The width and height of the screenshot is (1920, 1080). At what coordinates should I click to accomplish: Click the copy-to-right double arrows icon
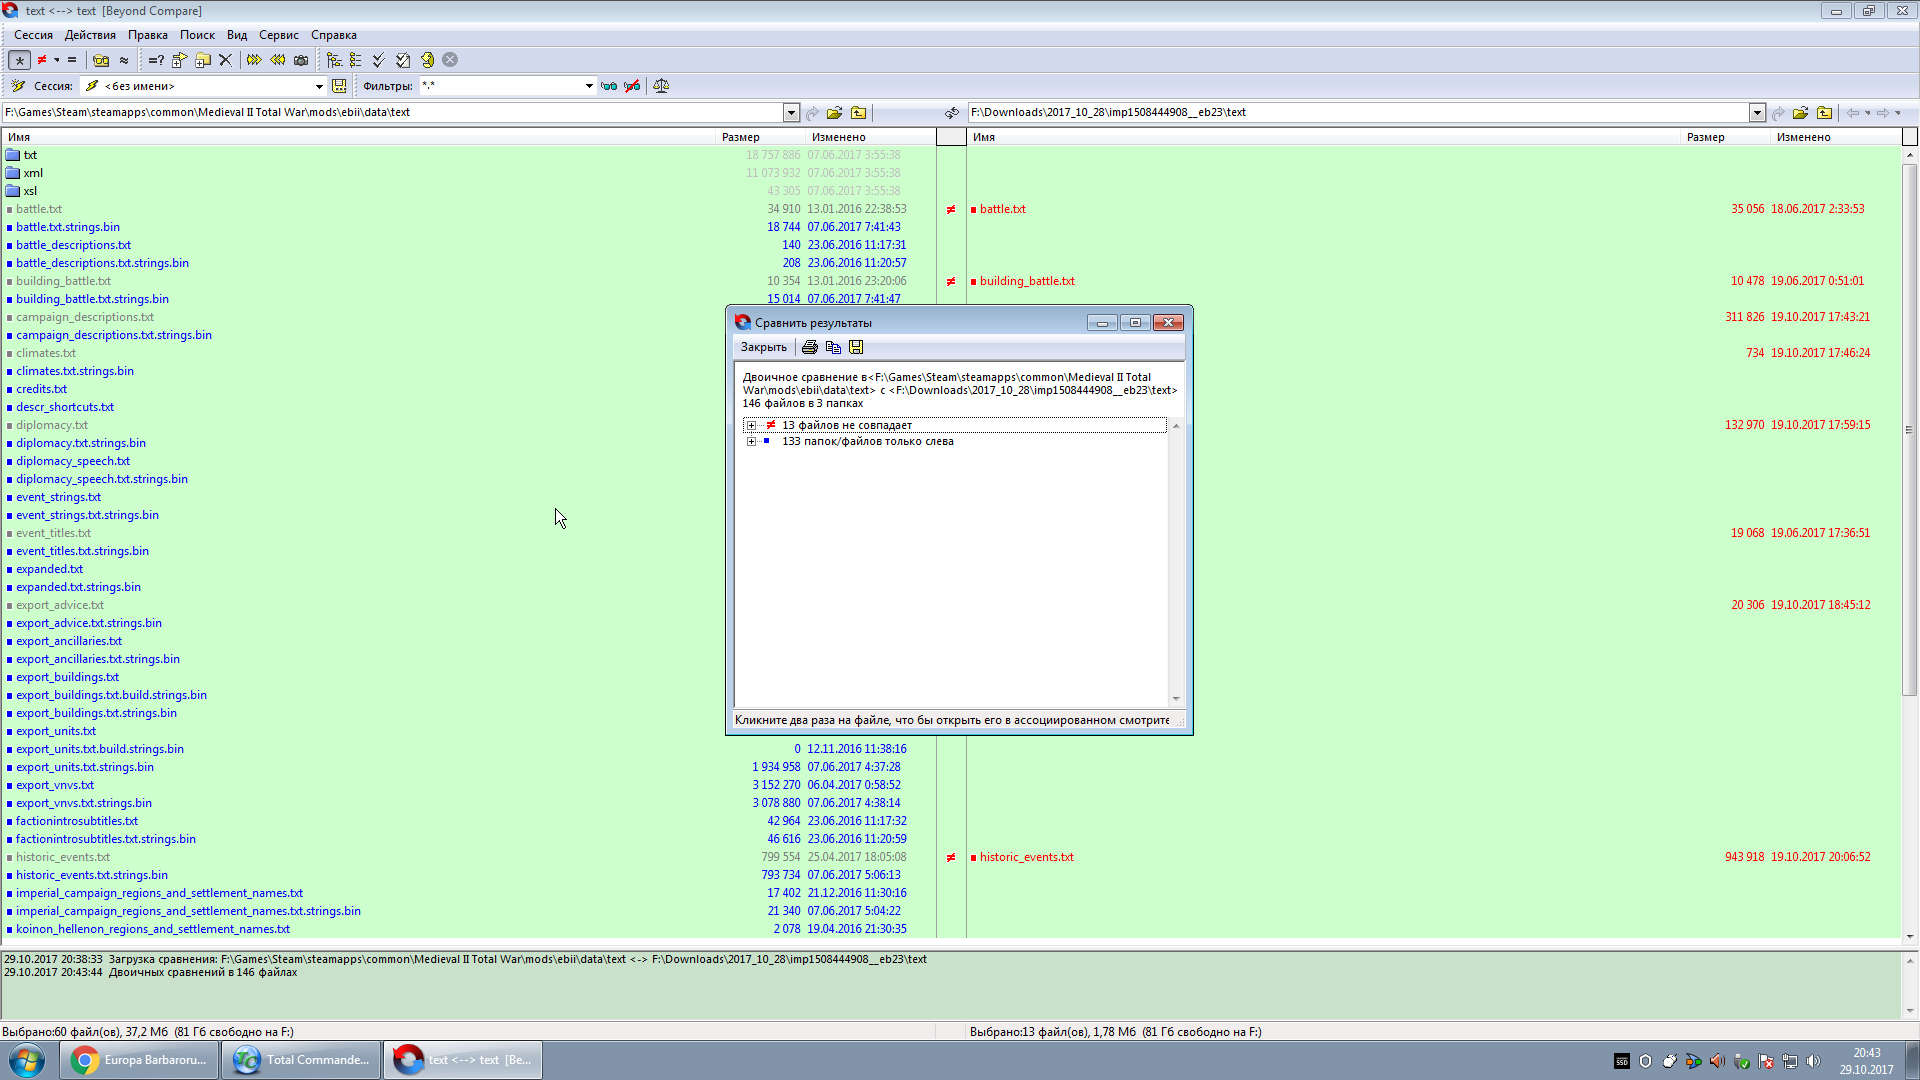pos(254,60)
